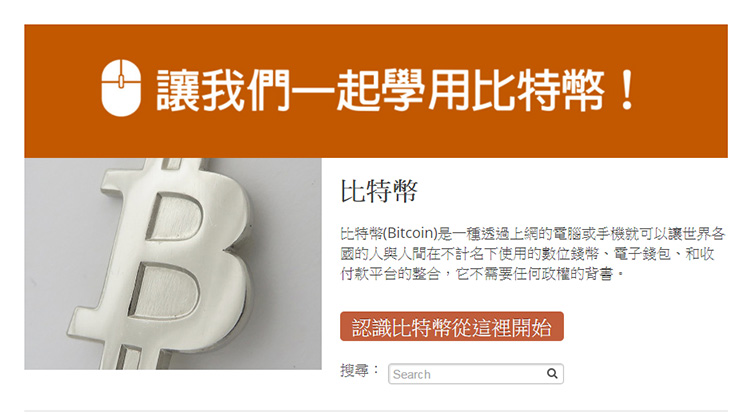This screenshot has height=420, width=750.
Task: Click the 讓世界各 text ending the first line
Action: coord(697,233)
